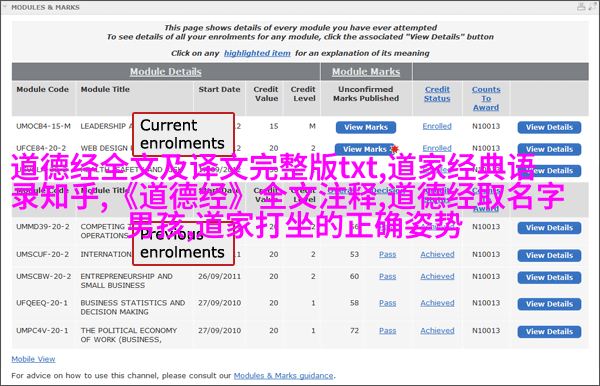Click title 'BUSINESS STATISTICS AND DECISION MAKING'
This screenshot has height=386, width=600.
pyautogui.click(x=132, y=307)
